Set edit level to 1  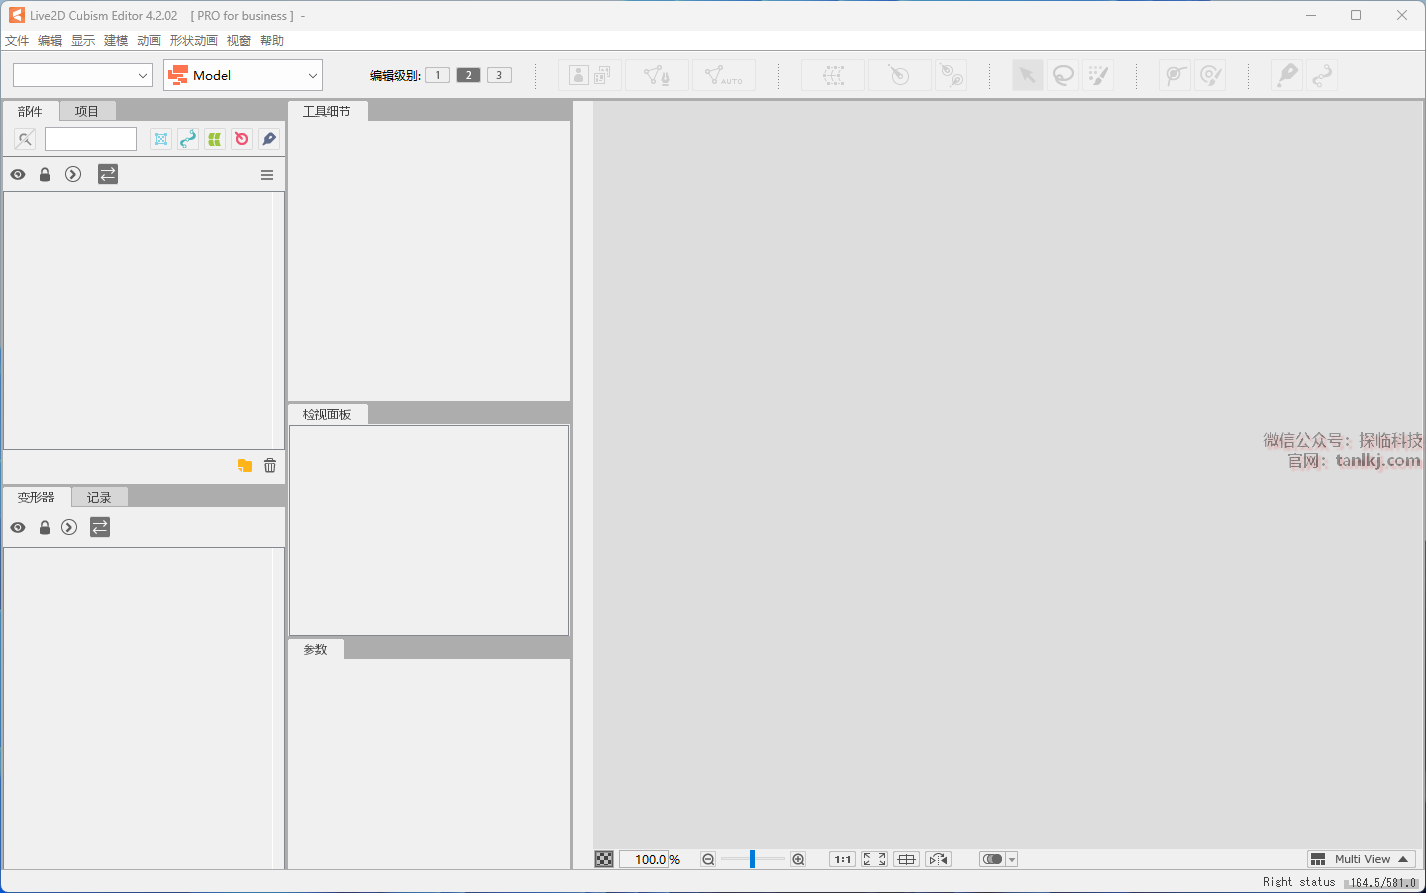coord(437,75)
